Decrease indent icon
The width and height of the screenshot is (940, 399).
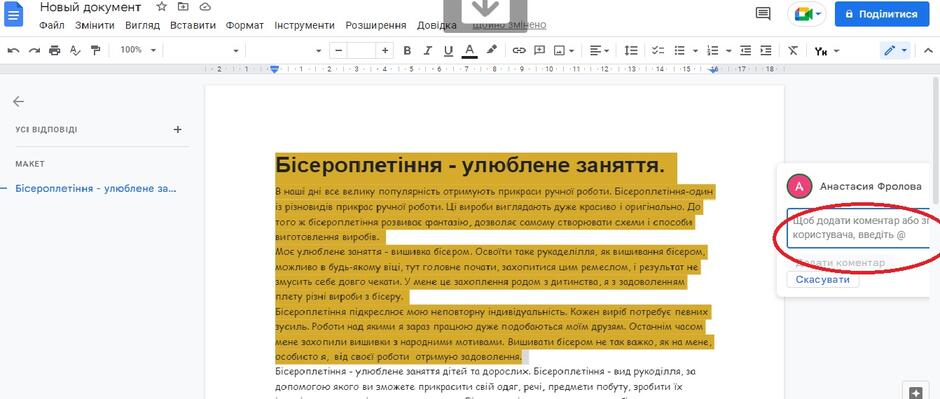[x=745, y=51]
